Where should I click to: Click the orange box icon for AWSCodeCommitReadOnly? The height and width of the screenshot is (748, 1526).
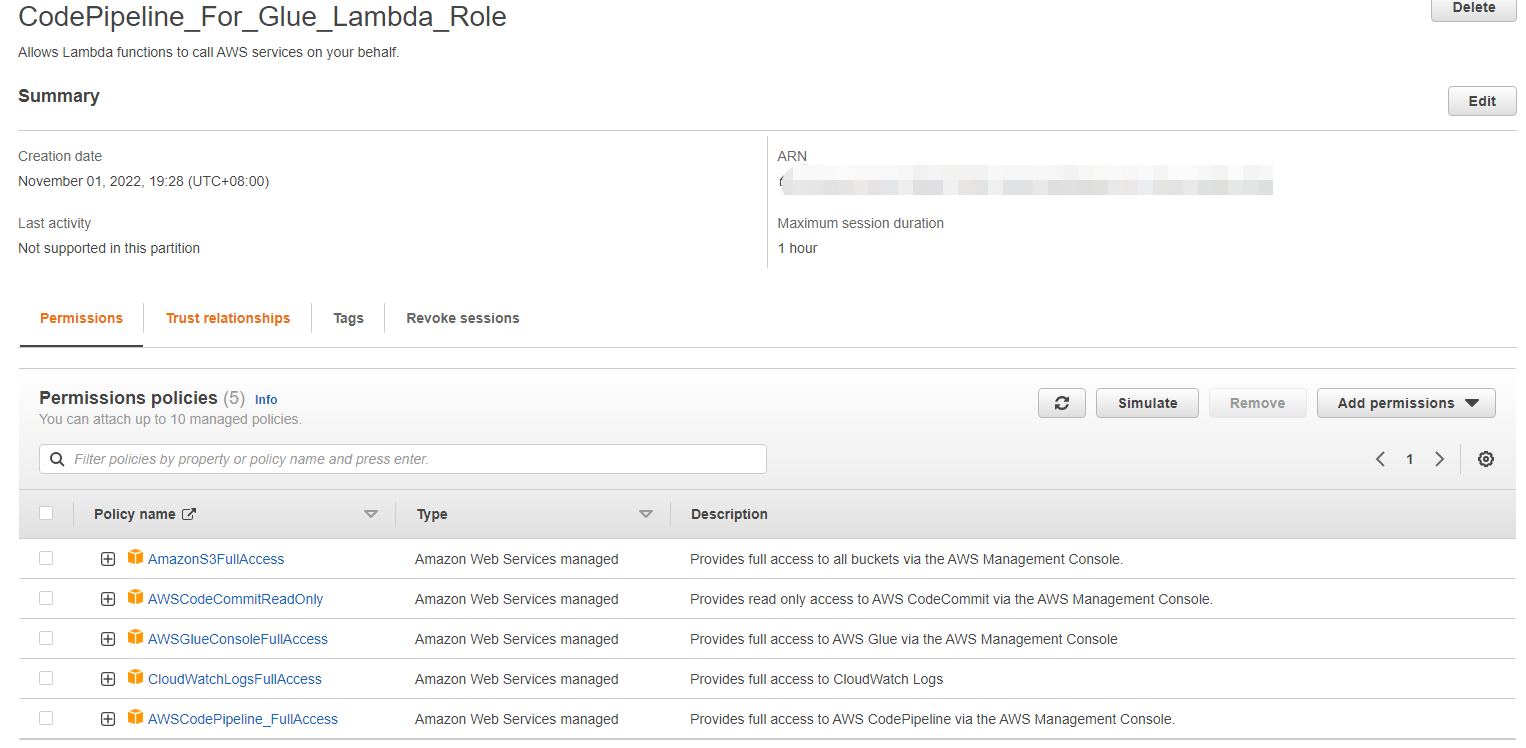click(136, 598)
